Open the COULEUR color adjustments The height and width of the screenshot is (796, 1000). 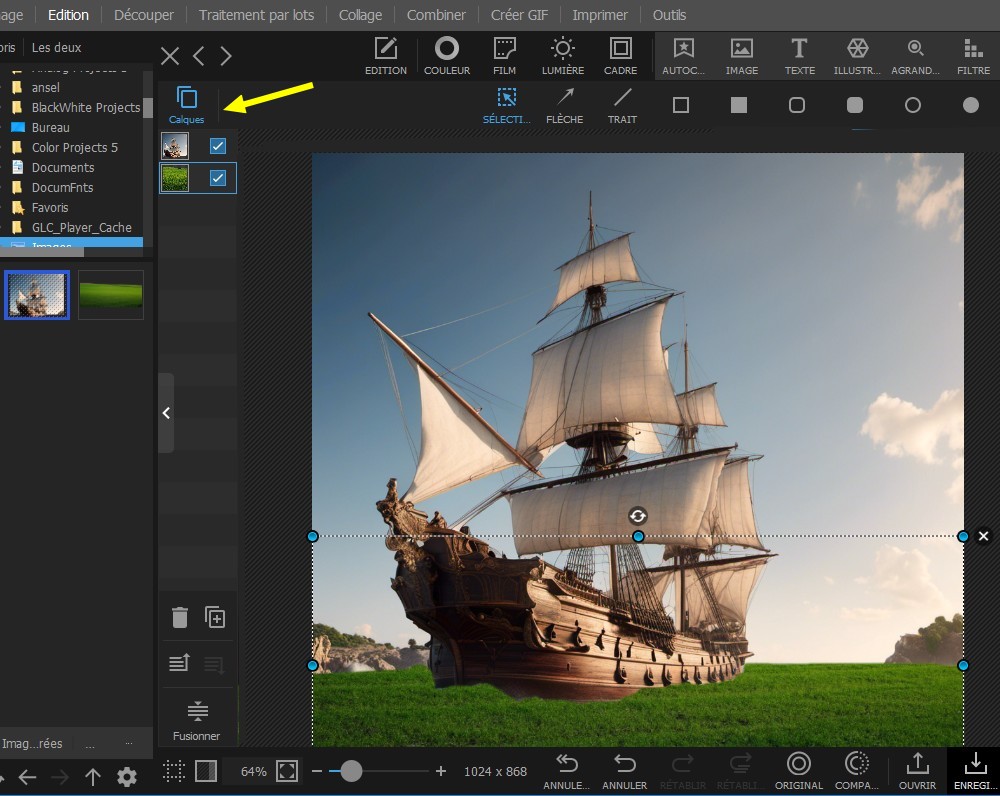tap(446, 56)
